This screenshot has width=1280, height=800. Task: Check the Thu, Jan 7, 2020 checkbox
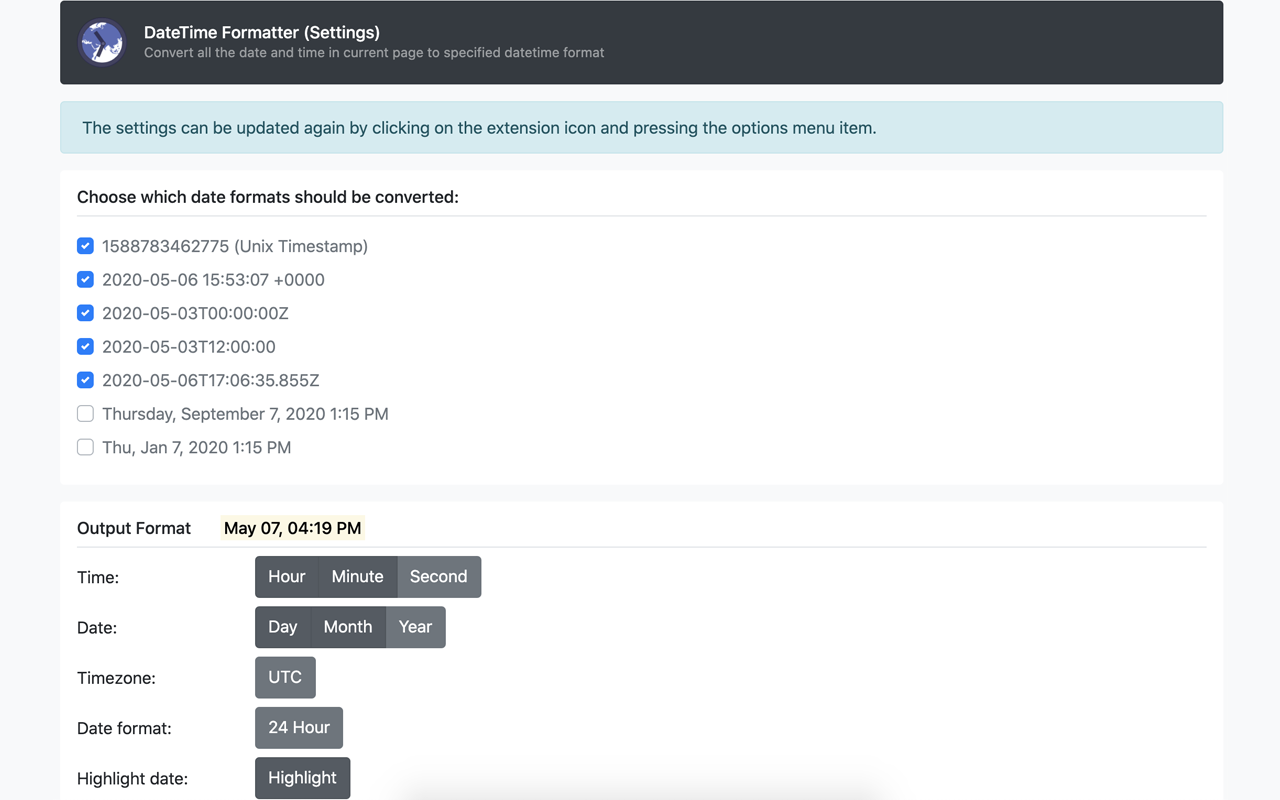(x=85, y=447)
